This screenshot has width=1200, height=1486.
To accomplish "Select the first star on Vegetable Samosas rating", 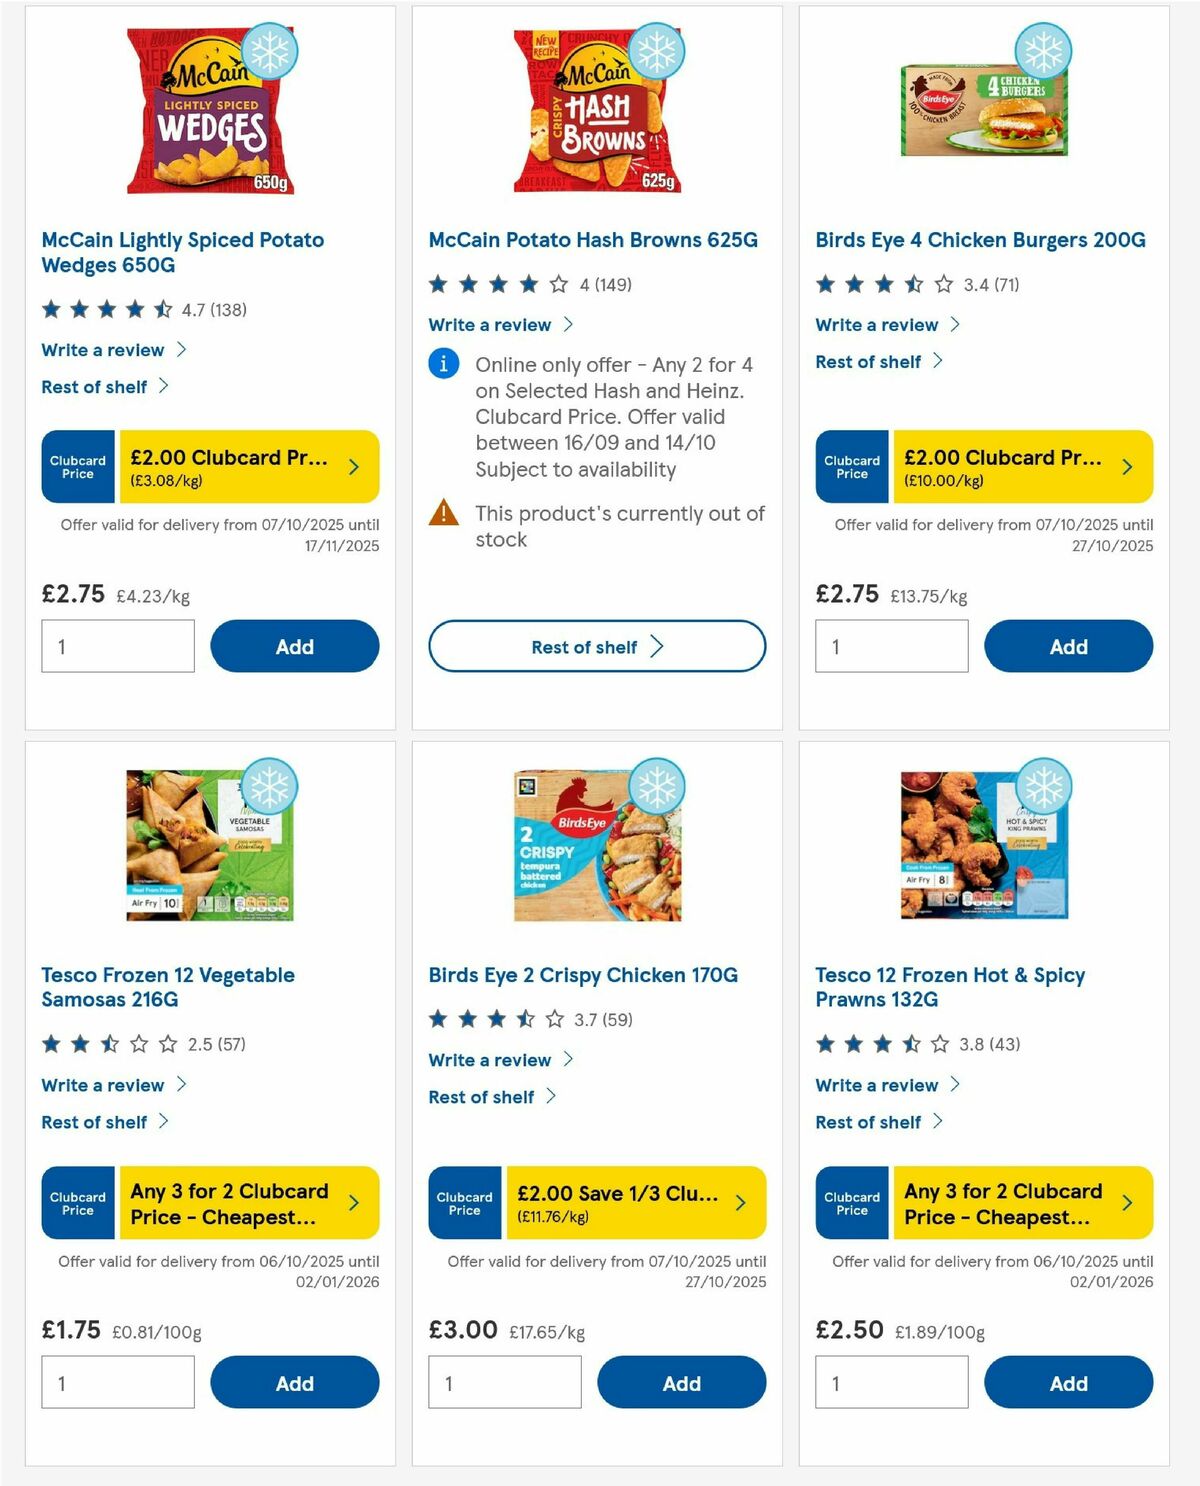I will [x=50, y=1043].
